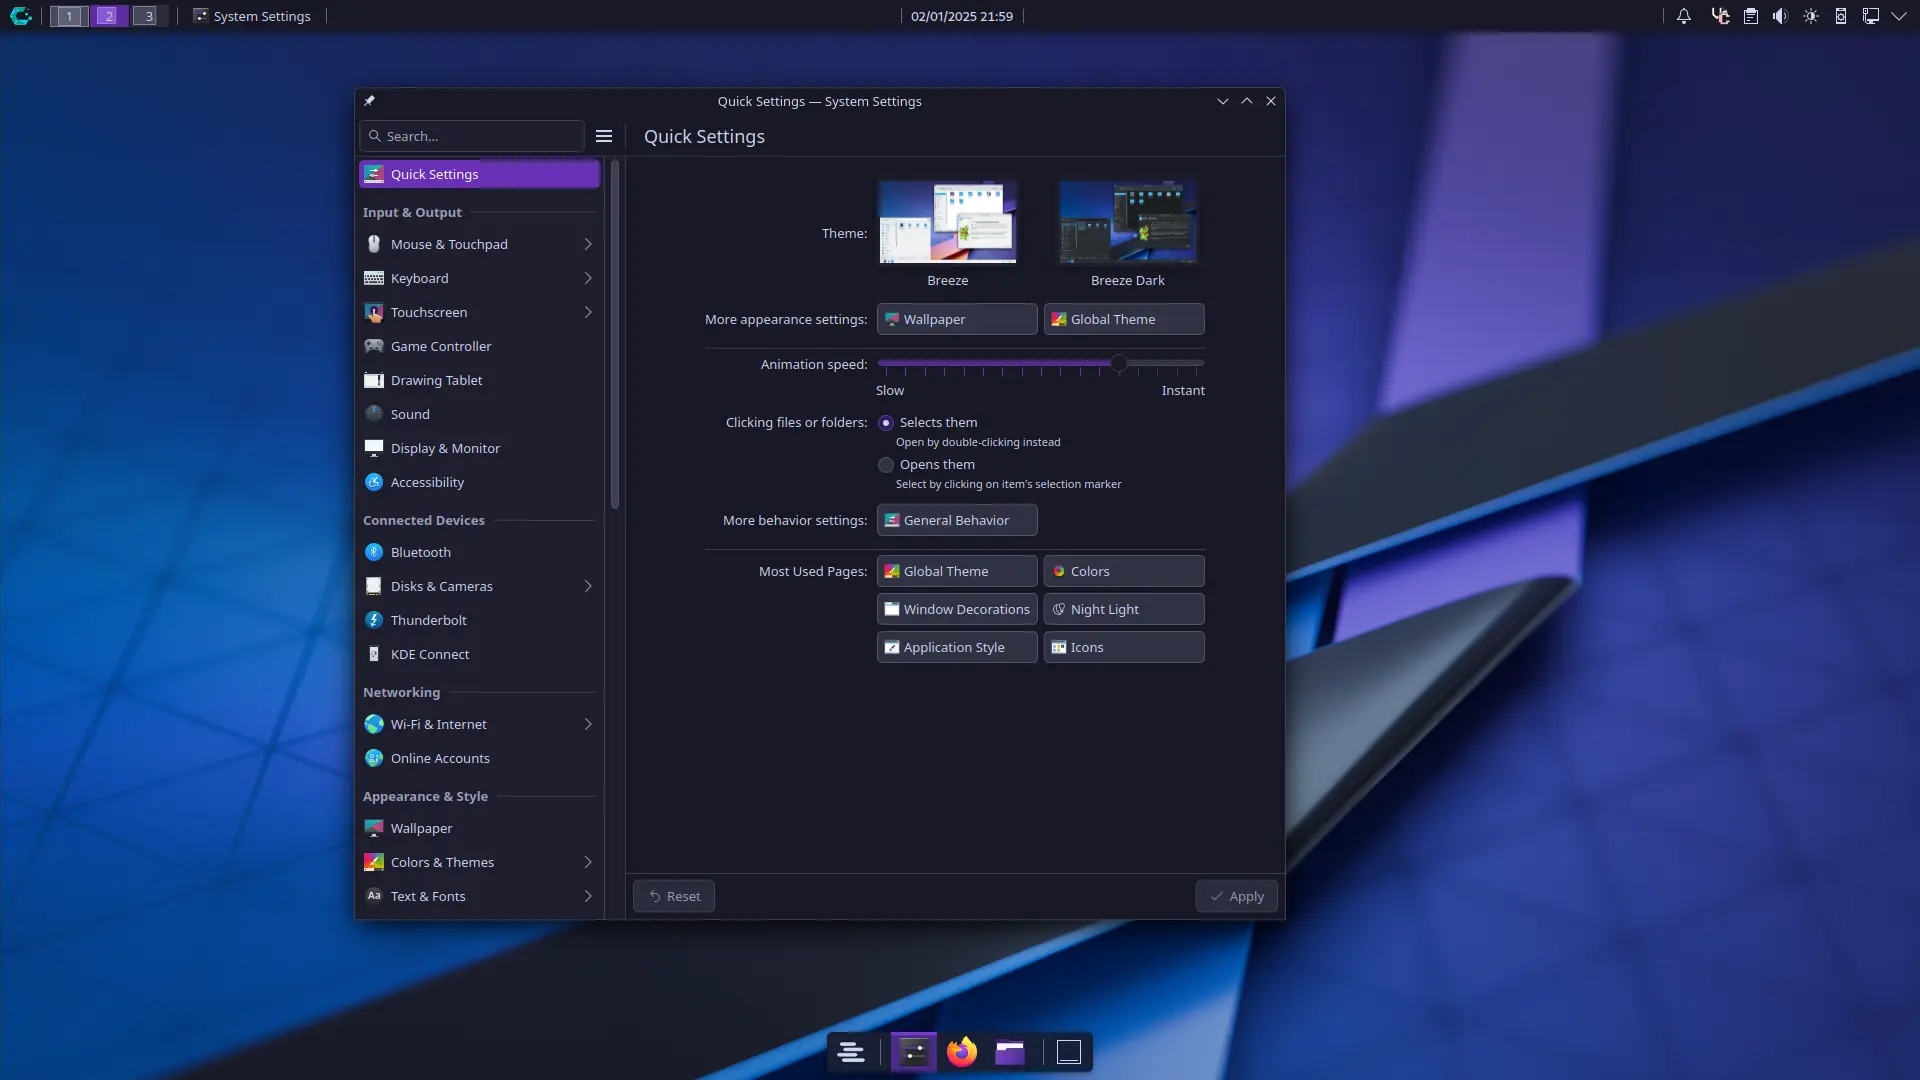Switch to virtual desktop 2
1920x1080 pixels.
pyautogui.click(x=109, y=16)
